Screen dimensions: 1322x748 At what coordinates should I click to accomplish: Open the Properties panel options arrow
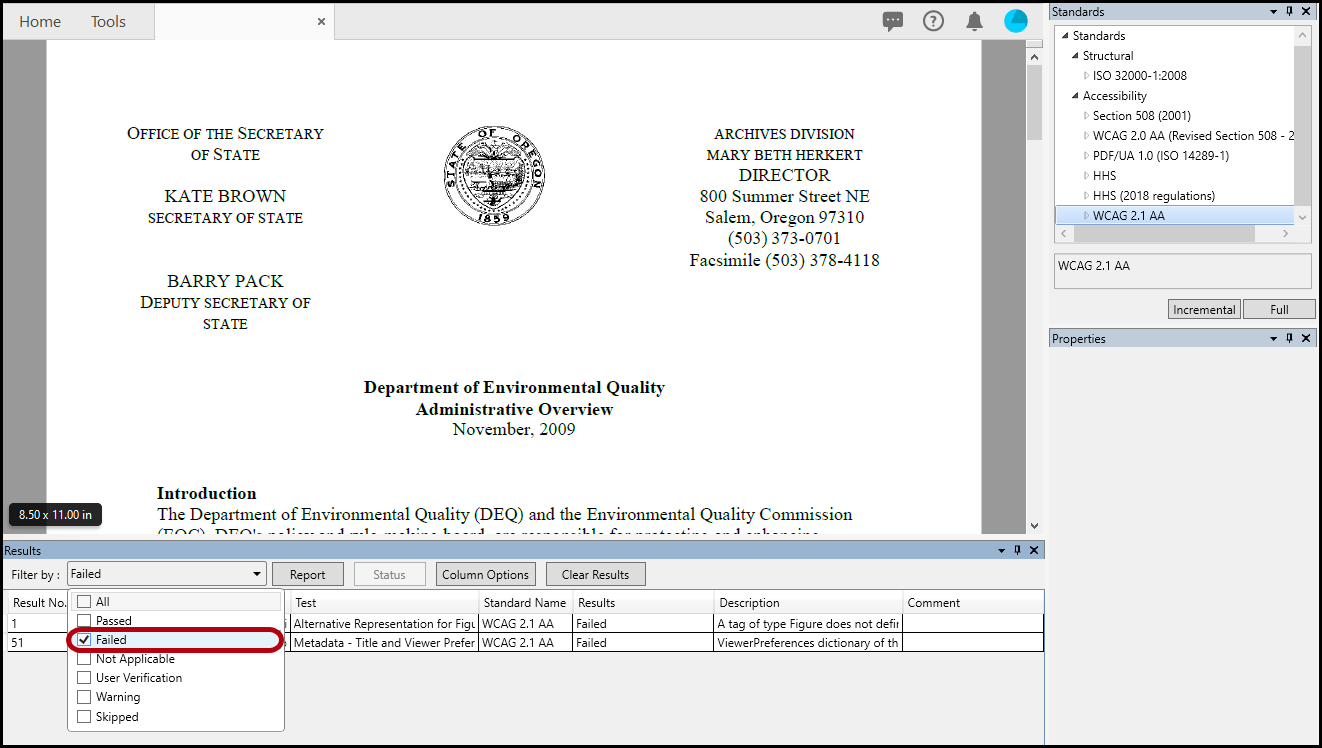(x=1274, y=339)
